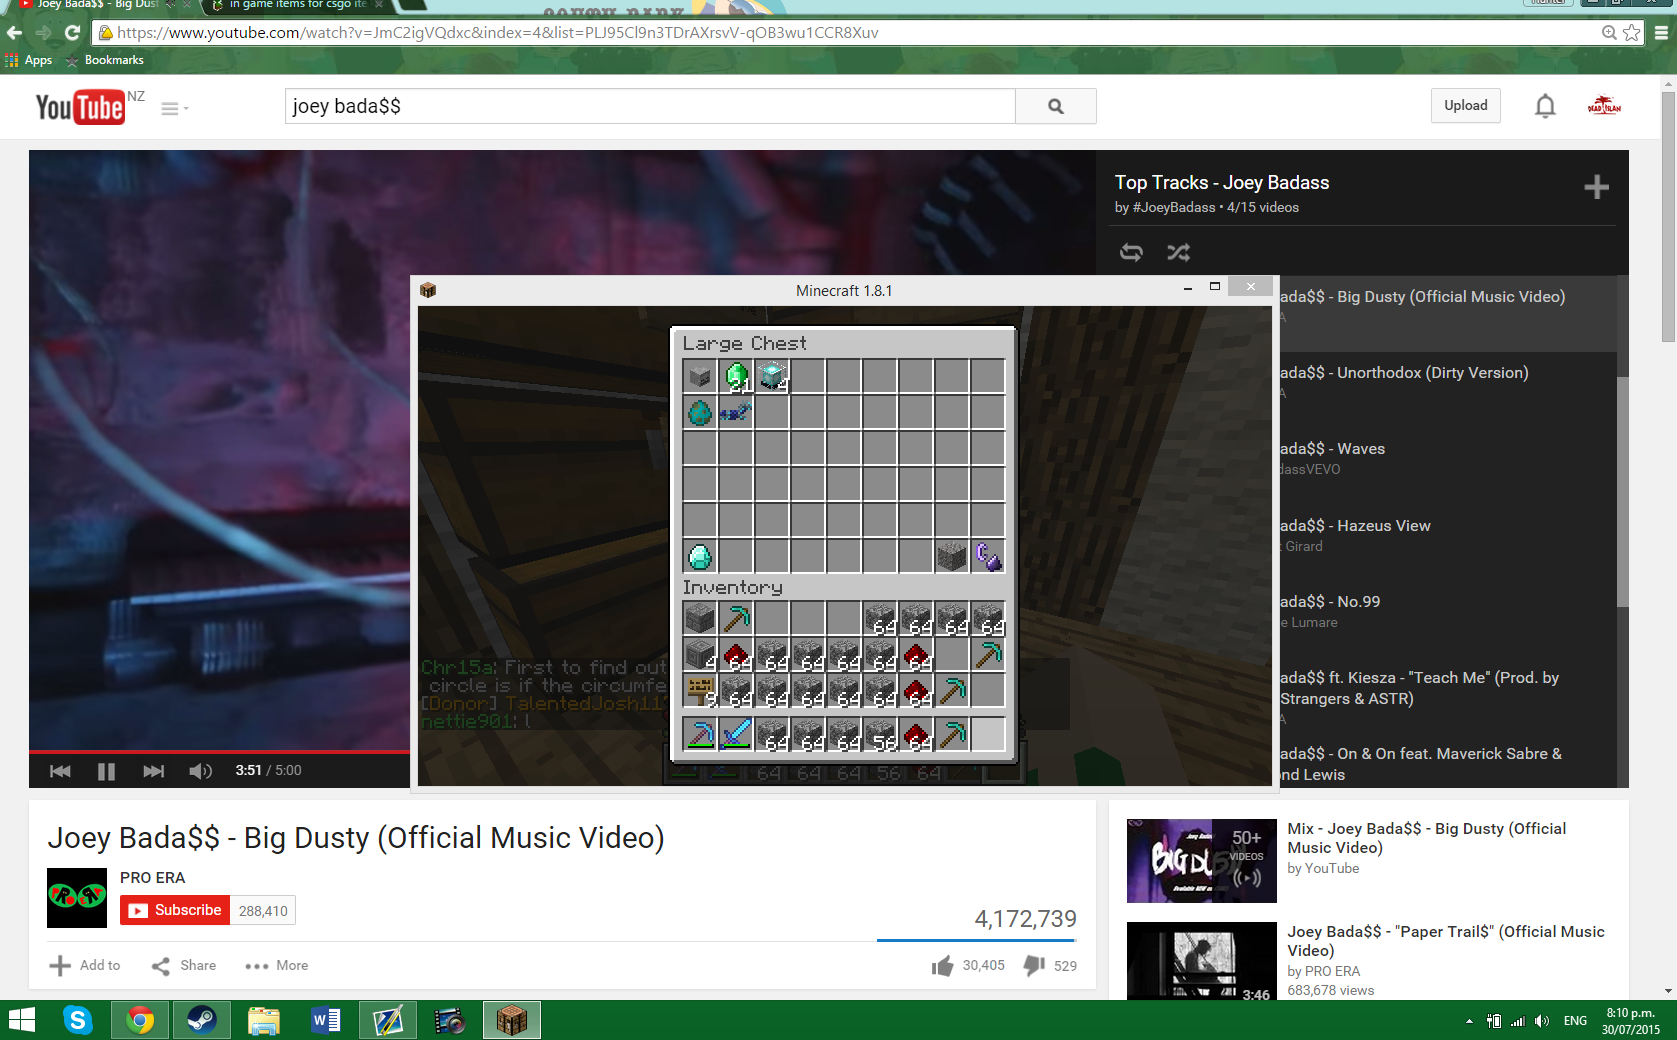Open the ENG input language selector

[1575, 1021]
